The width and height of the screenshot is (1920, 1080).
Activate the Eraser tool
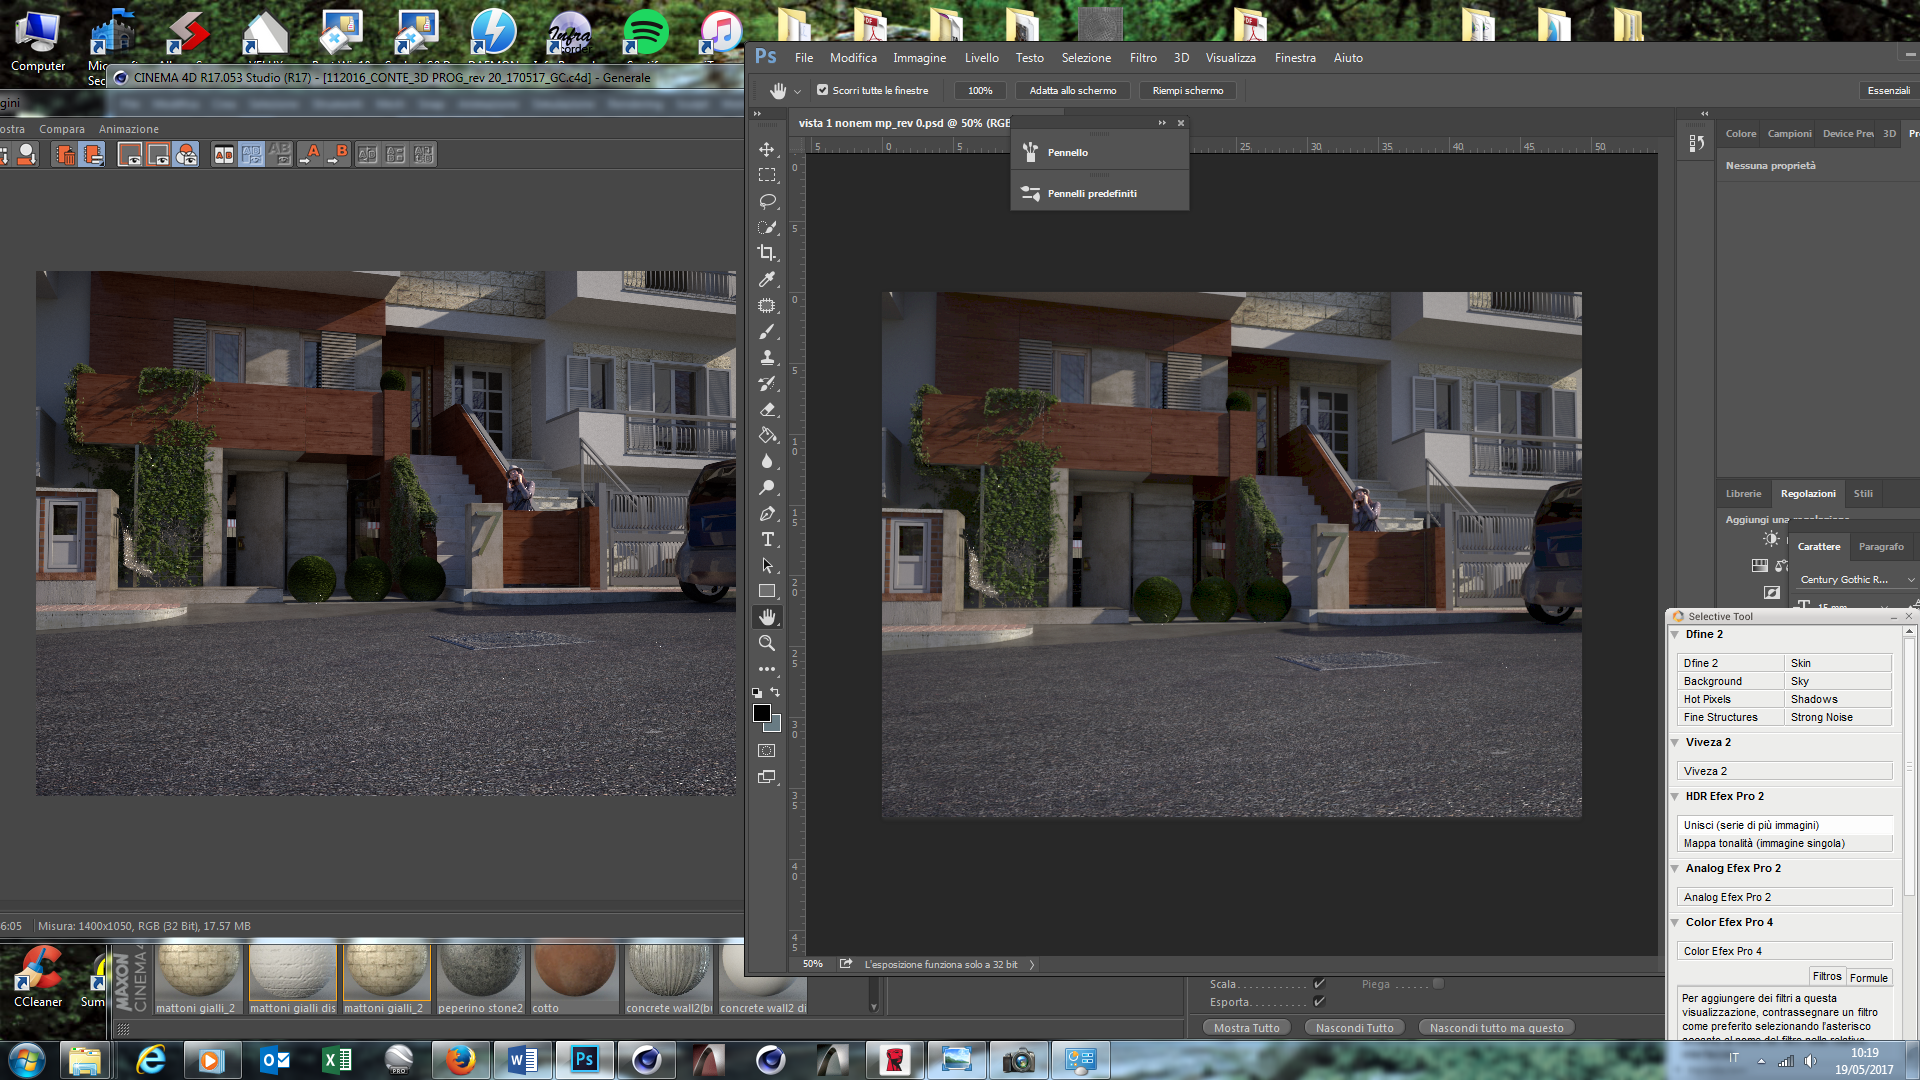tap(767, 409)
